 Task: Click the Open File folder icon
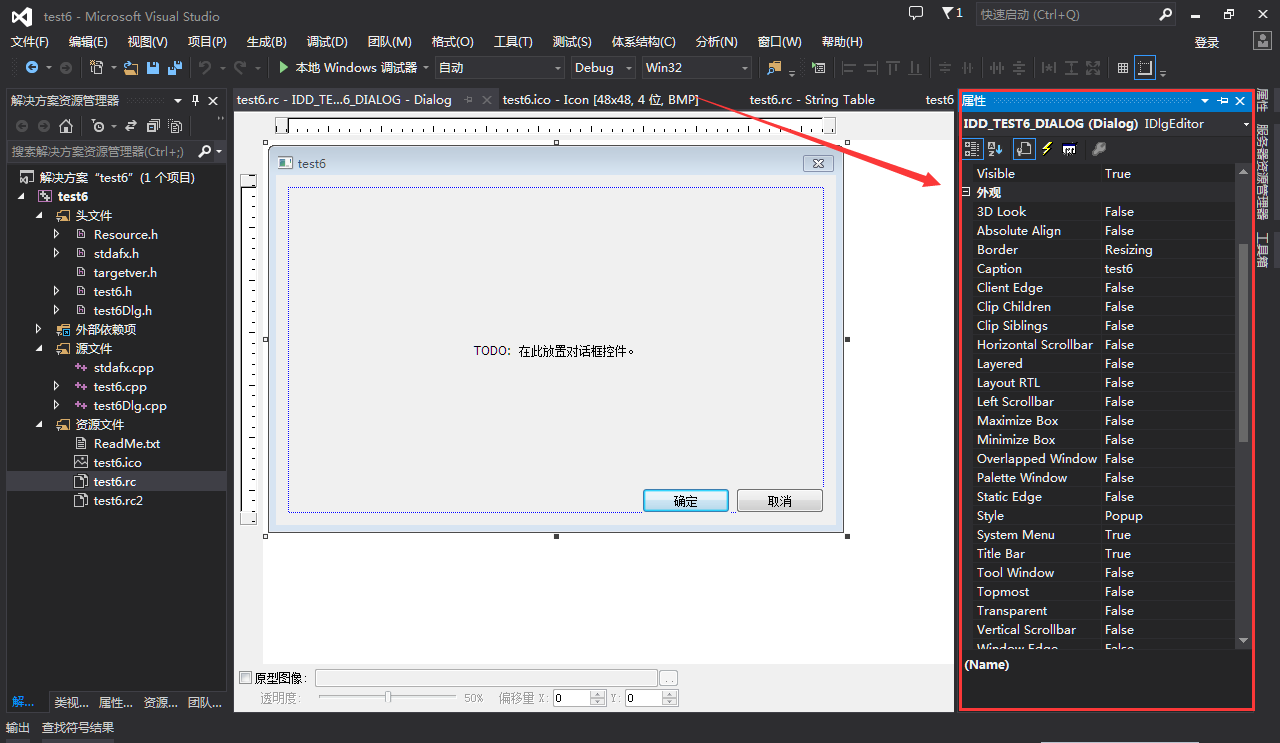click(131, 68)
